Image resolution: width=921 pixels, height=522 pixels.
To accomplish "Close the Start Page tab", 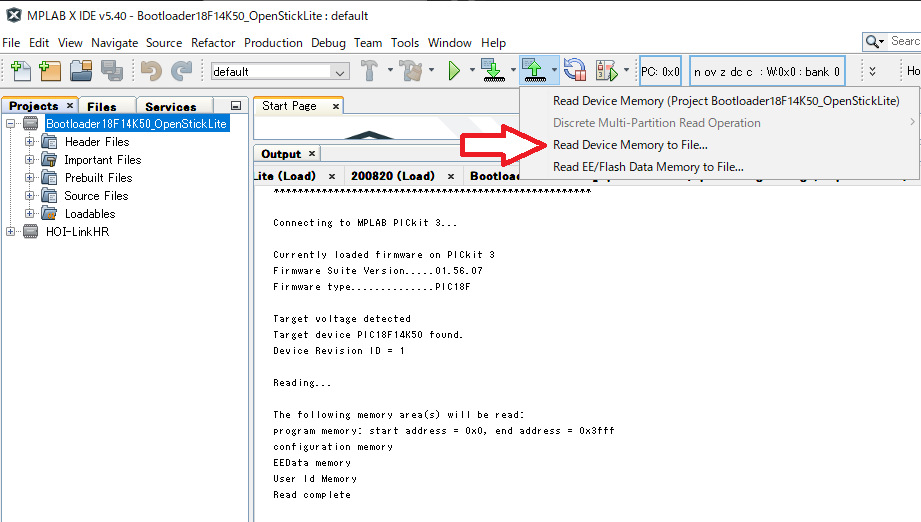I will 335,106.
